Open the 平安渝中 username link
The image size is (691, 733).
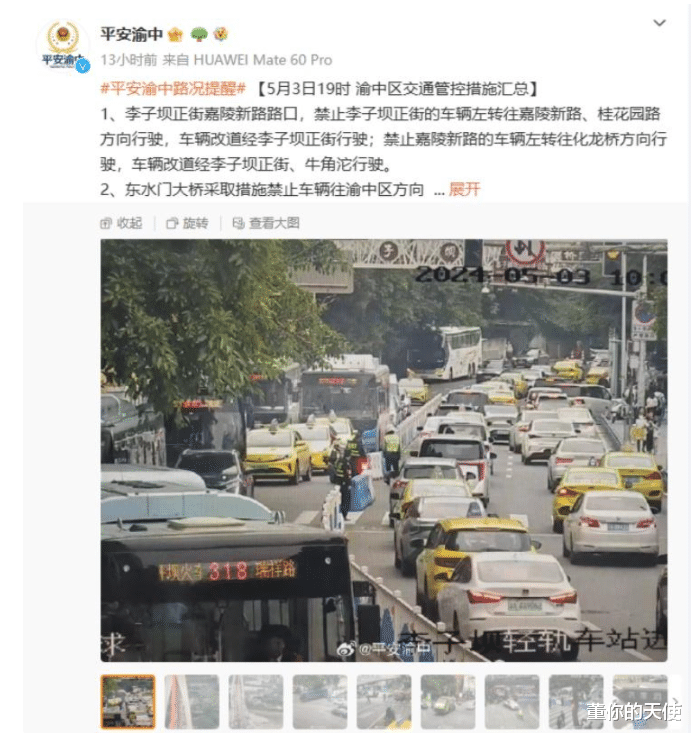coord(131,34)
